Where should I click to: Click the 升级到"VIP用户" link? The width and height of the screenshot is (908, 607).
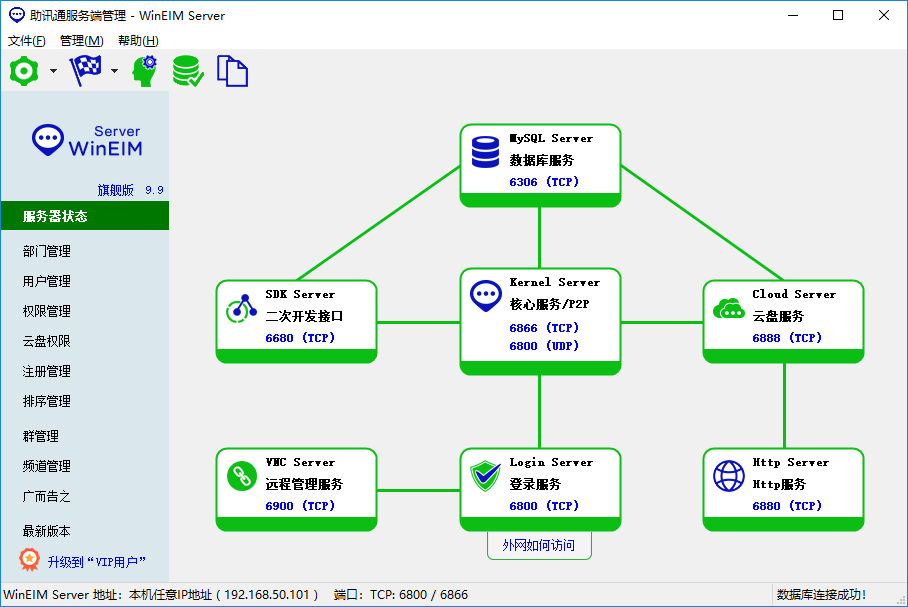click(x=95, y=561)
